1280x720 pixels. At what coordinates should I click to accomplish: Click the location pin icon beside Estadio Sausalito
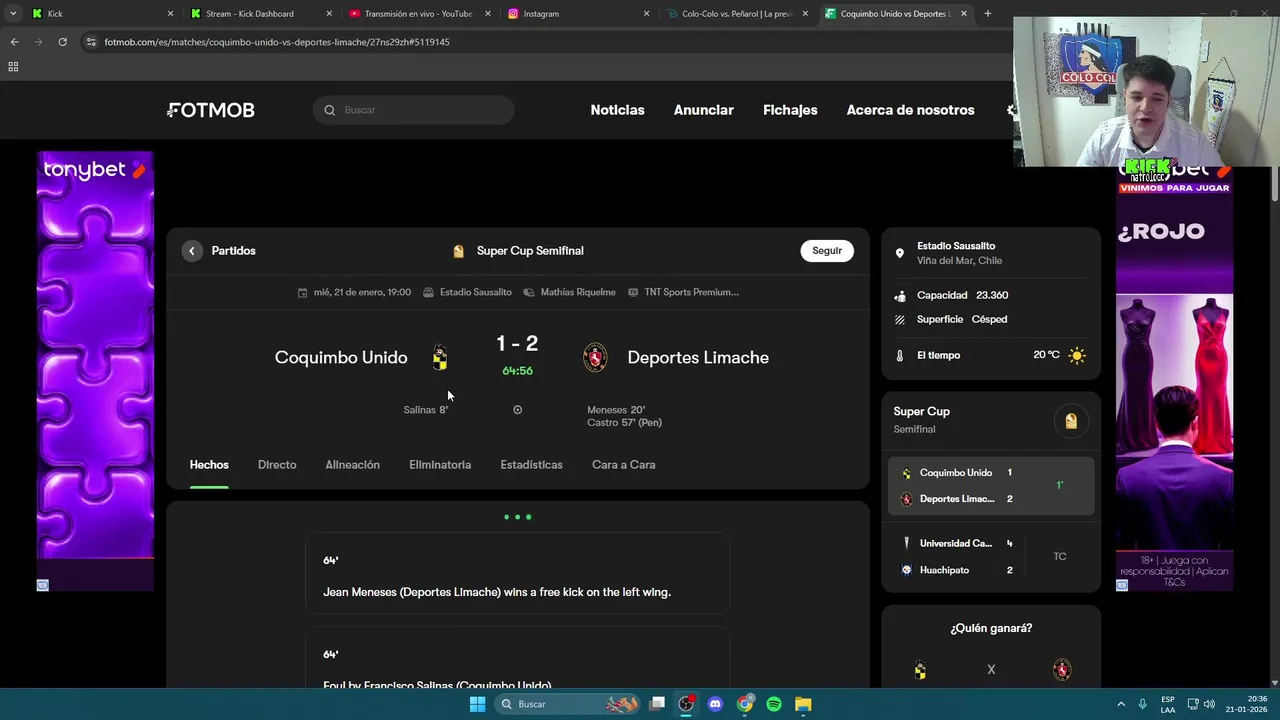point(899,253)
